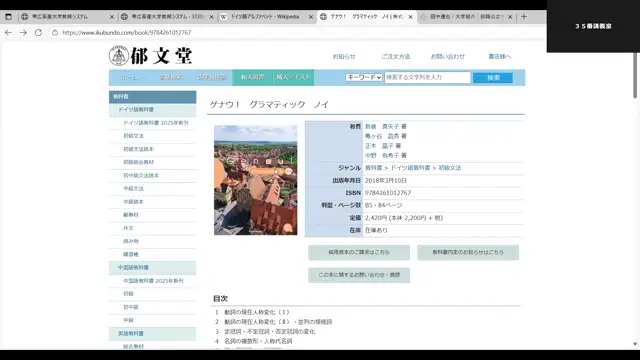640x360 pixels.
Task: Click この本に関するお問い合わせ・感想 button
Action: coord(359,275)
